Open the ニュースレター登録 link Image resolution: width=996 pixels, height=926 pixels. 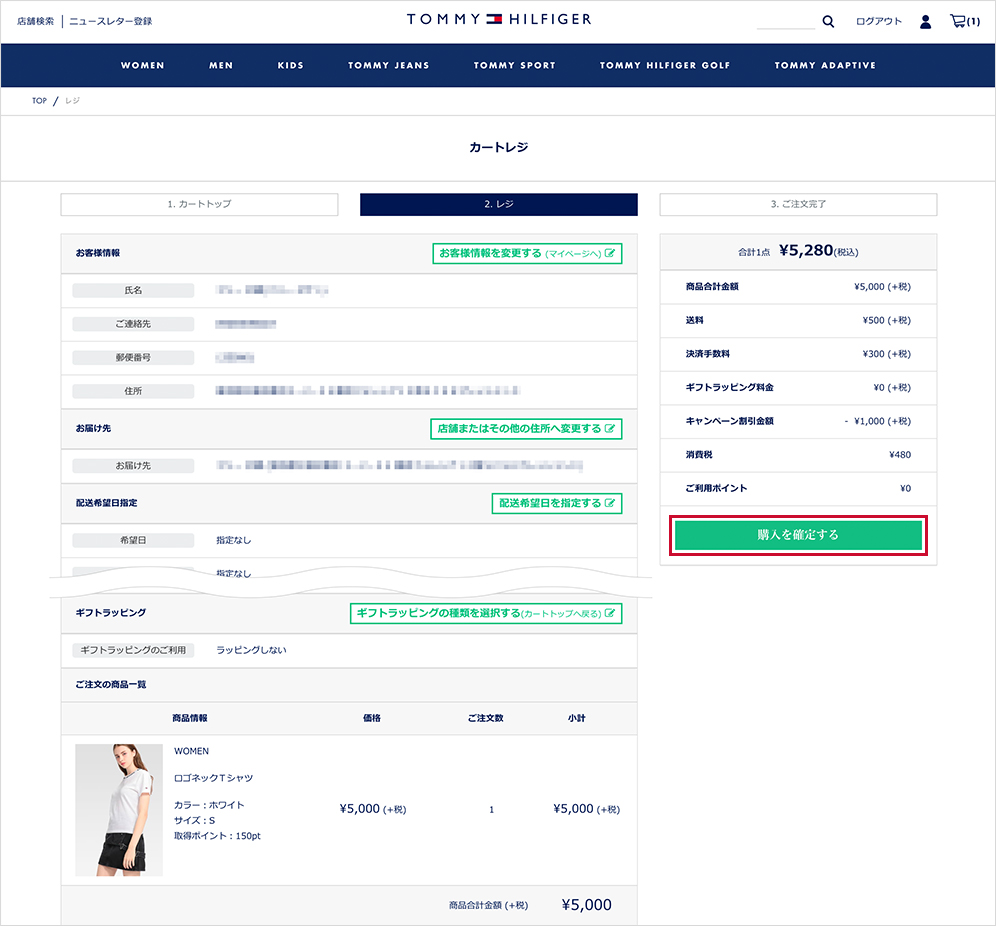point(110,21)
